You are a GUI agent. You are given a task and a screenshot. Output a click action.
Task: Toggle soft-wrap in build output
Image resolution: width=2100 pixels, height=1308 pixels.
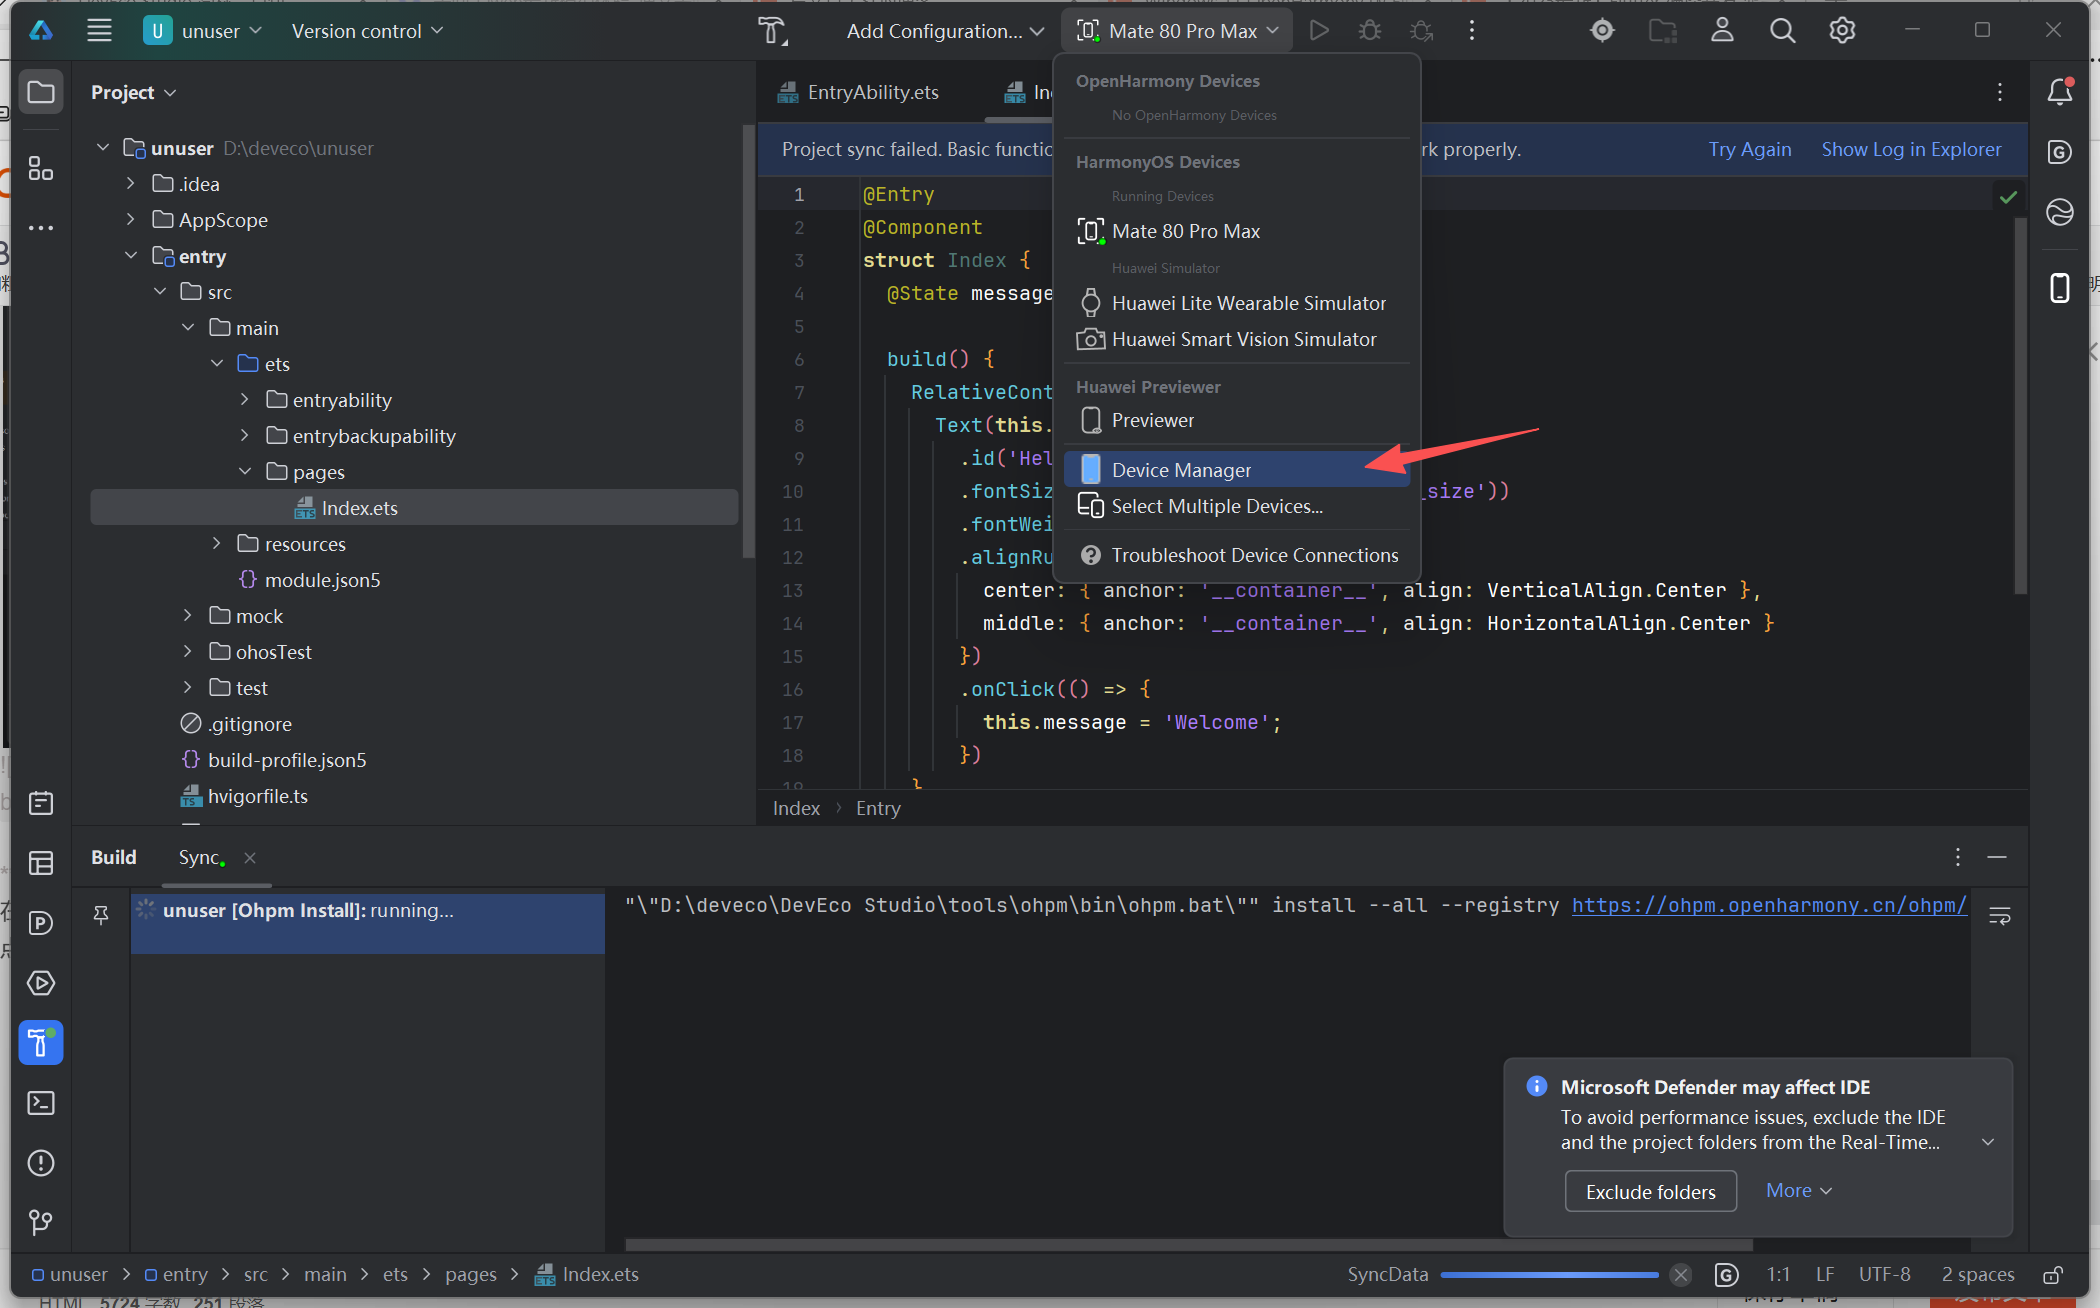pos(1999,916)
